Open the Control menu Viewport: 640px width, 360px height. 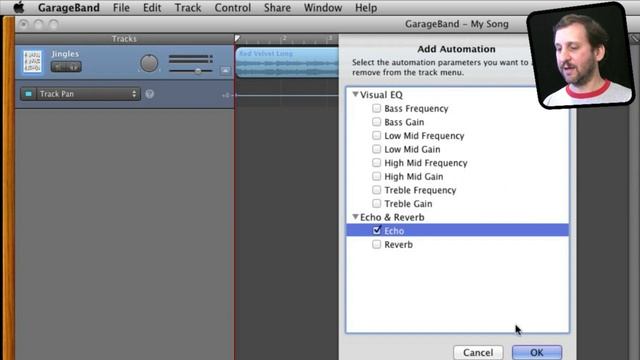pos(233,8)
